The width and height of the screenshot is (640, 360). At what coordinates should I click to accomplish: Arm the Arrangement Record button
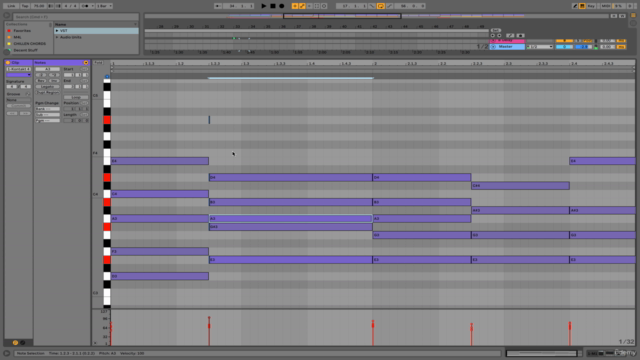(282, 6)
